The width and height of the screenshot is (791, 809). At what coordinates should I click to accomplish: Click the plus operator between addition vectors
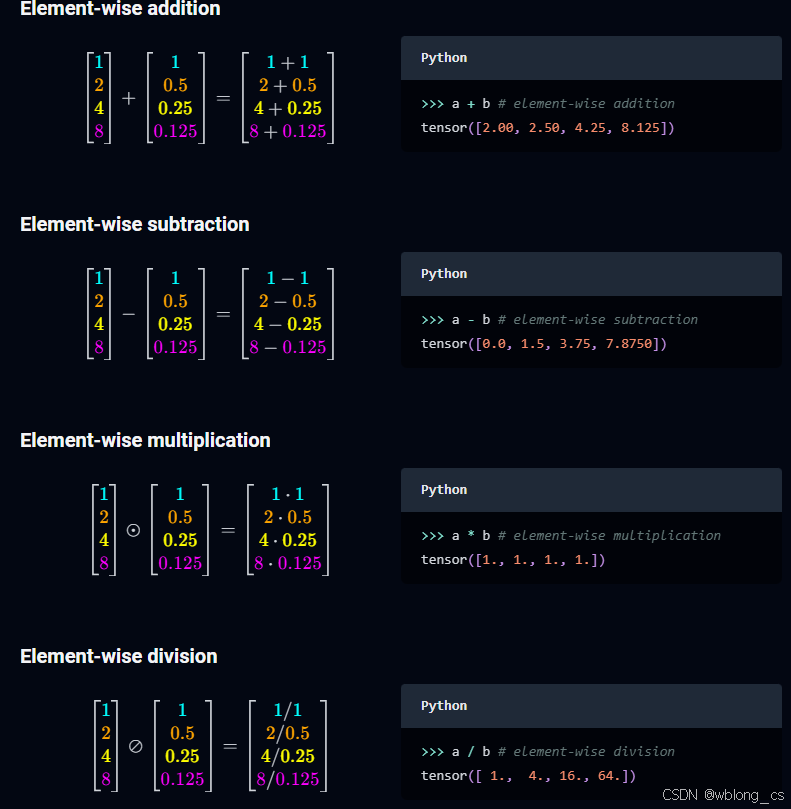(x=128, y=98)
